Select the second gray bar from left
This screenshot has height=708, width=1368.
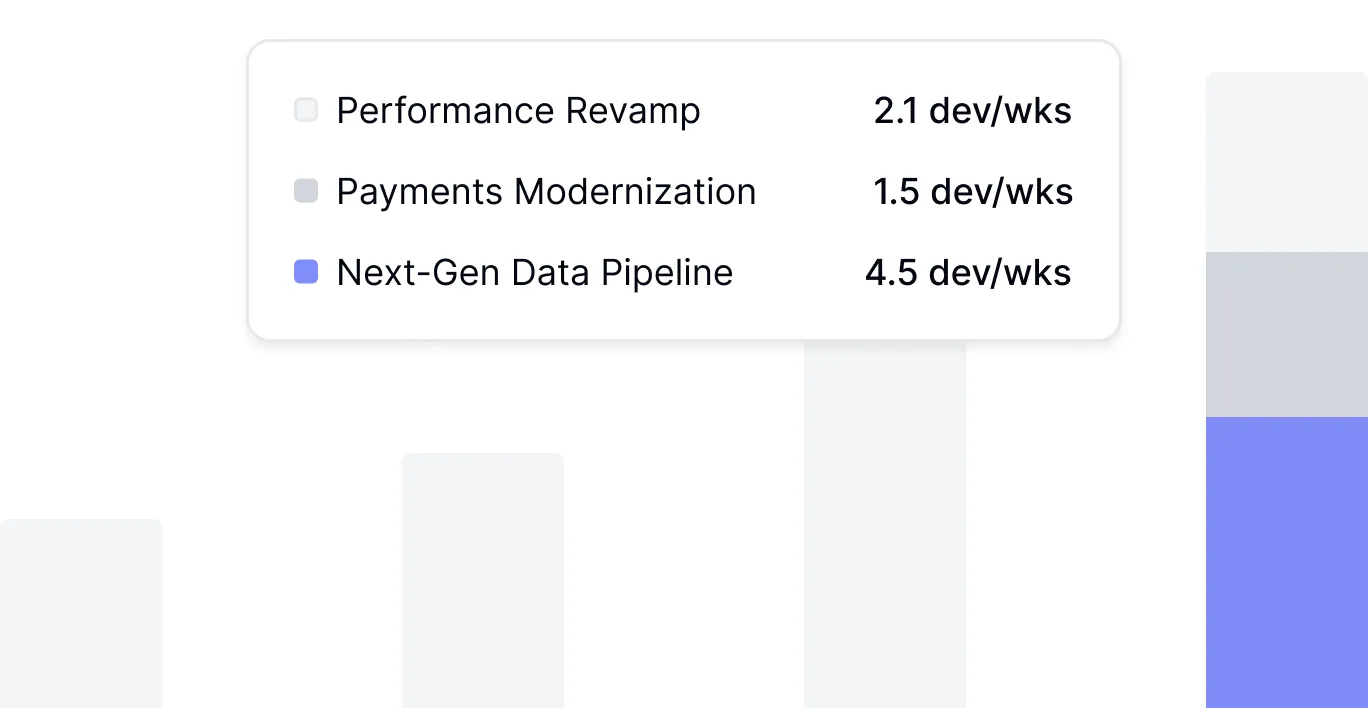[x=483, y=580]
